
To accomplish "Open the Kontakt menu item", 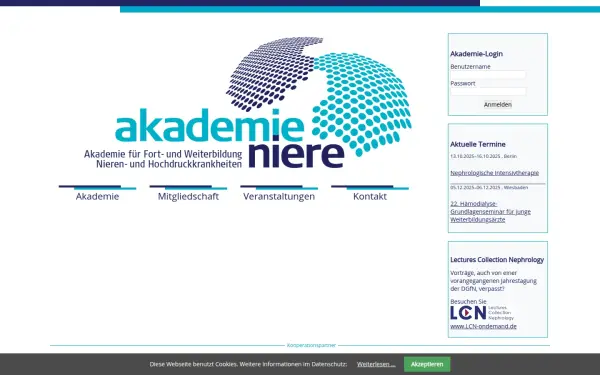I will [x=370, y=196].
